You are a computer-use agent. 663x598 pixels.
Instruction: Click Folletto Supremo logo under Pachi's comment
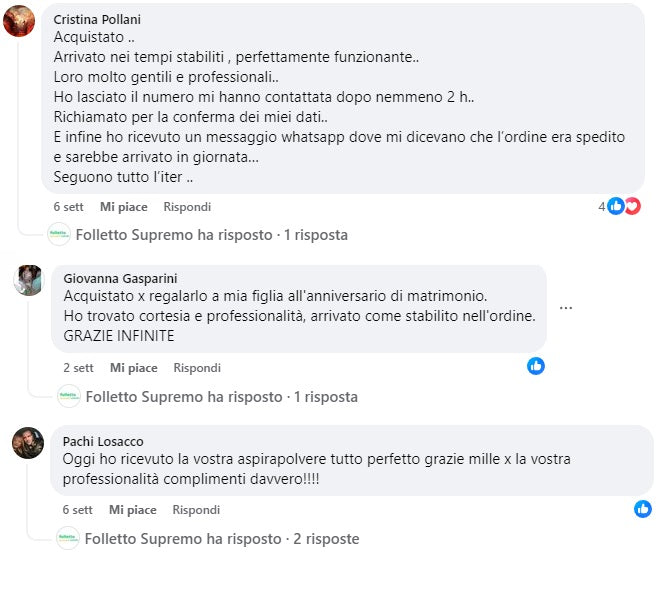point(68,539)
